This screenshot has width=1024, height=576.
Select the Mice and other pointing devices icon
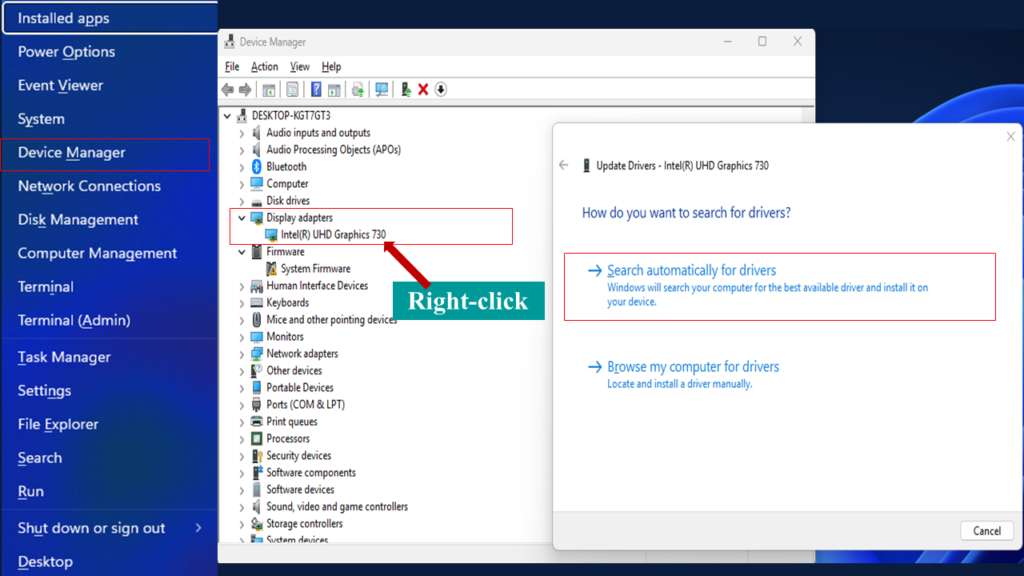pyautogui.click(x=257, y=319)
